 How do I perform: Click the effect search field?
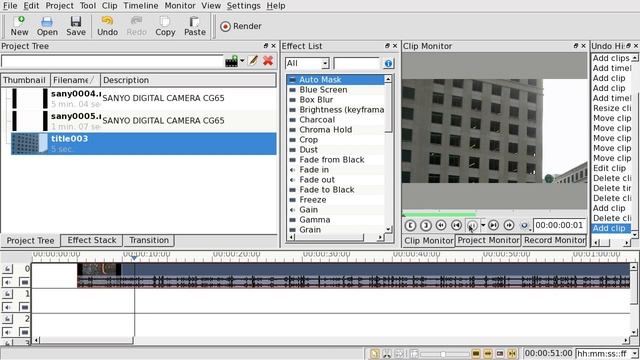(x=356, y=63)
